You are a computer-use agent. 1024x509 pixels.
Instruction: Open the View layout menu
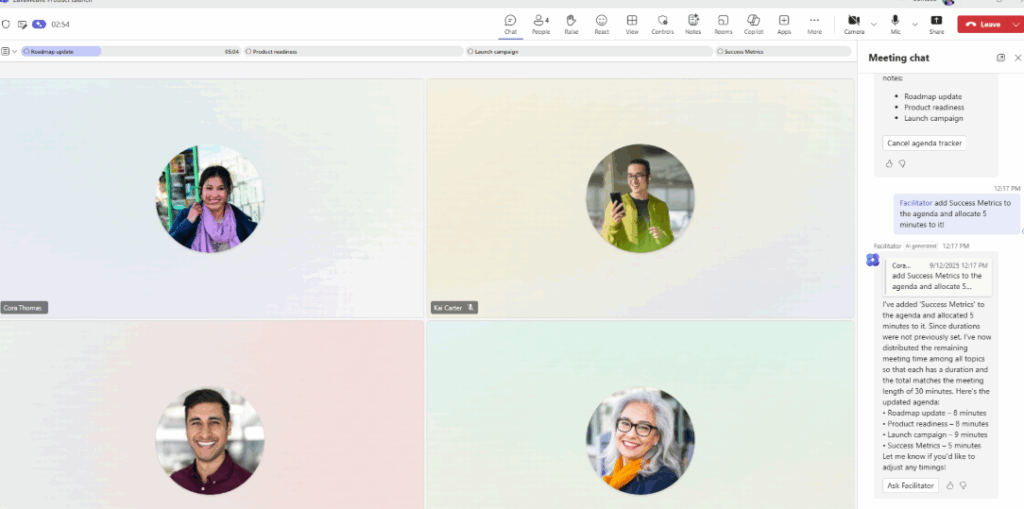(x=631, y=23)
